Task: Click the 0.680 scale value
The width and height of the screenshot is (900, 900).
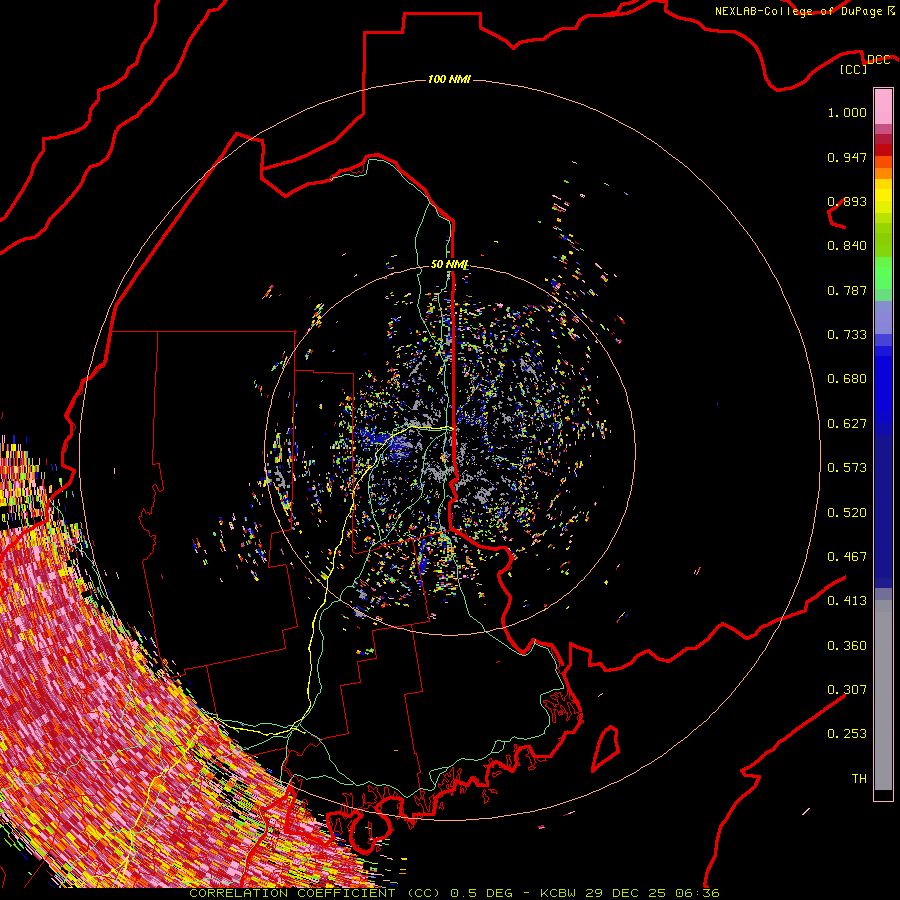Action: point(847,379)
